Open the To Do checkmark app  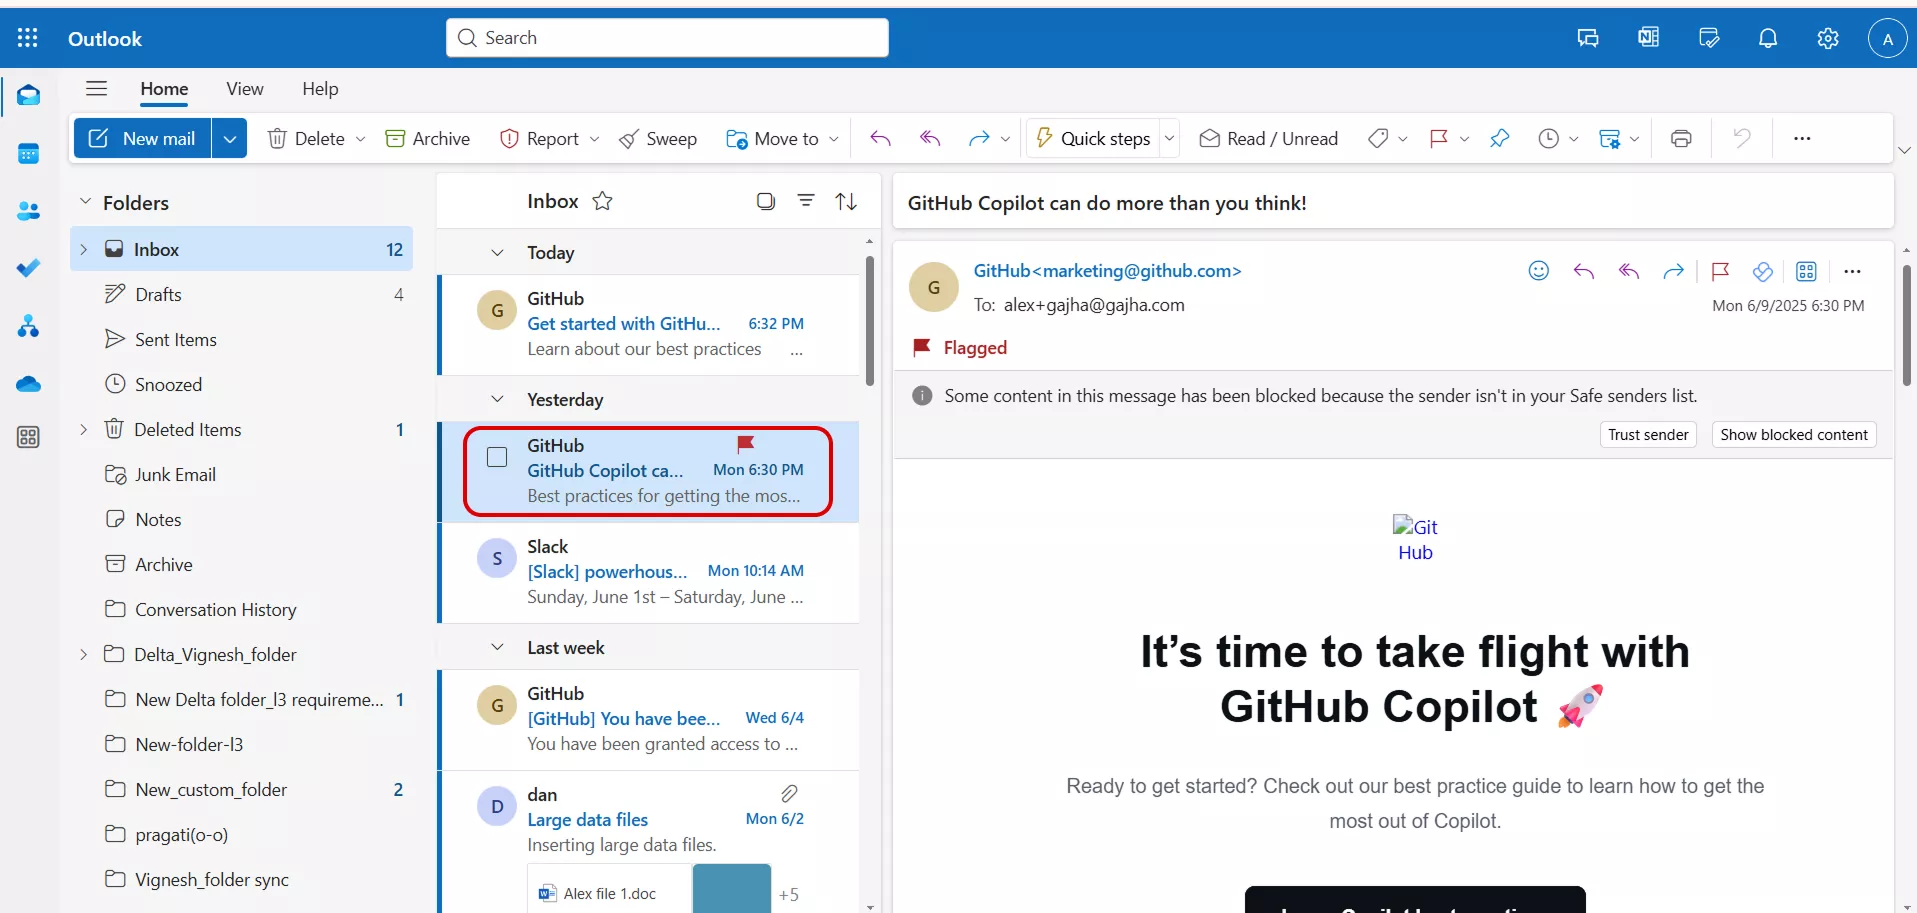[x=28, y=268]
